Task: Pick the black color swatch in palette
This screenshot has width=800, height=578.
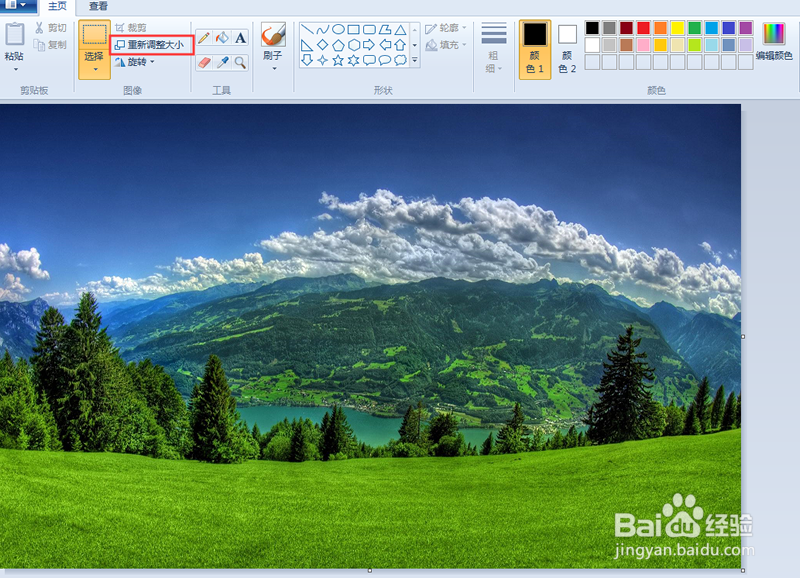Action: [x=592, y=28]
